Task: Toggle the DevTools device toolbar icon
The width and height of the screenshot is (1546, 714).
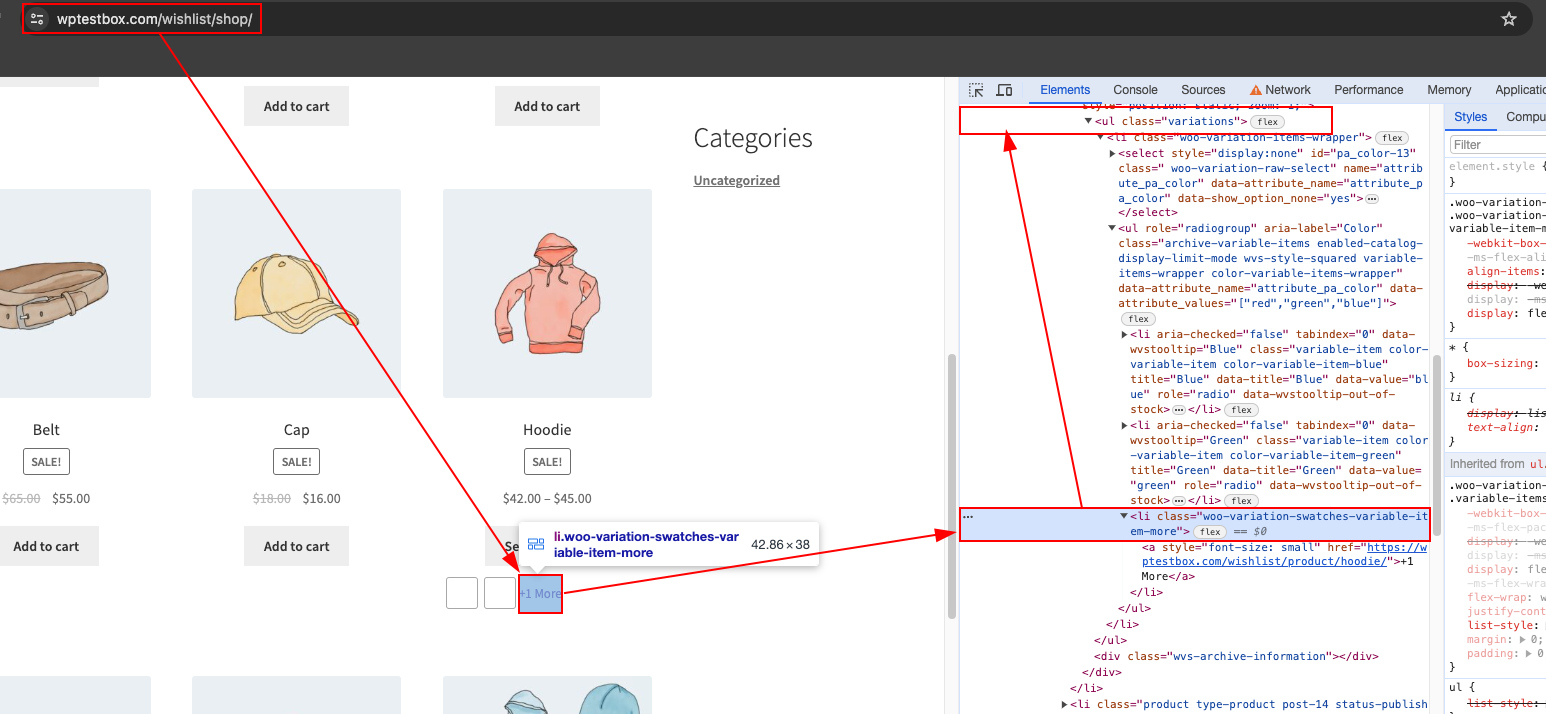Action: point(1004,90)
